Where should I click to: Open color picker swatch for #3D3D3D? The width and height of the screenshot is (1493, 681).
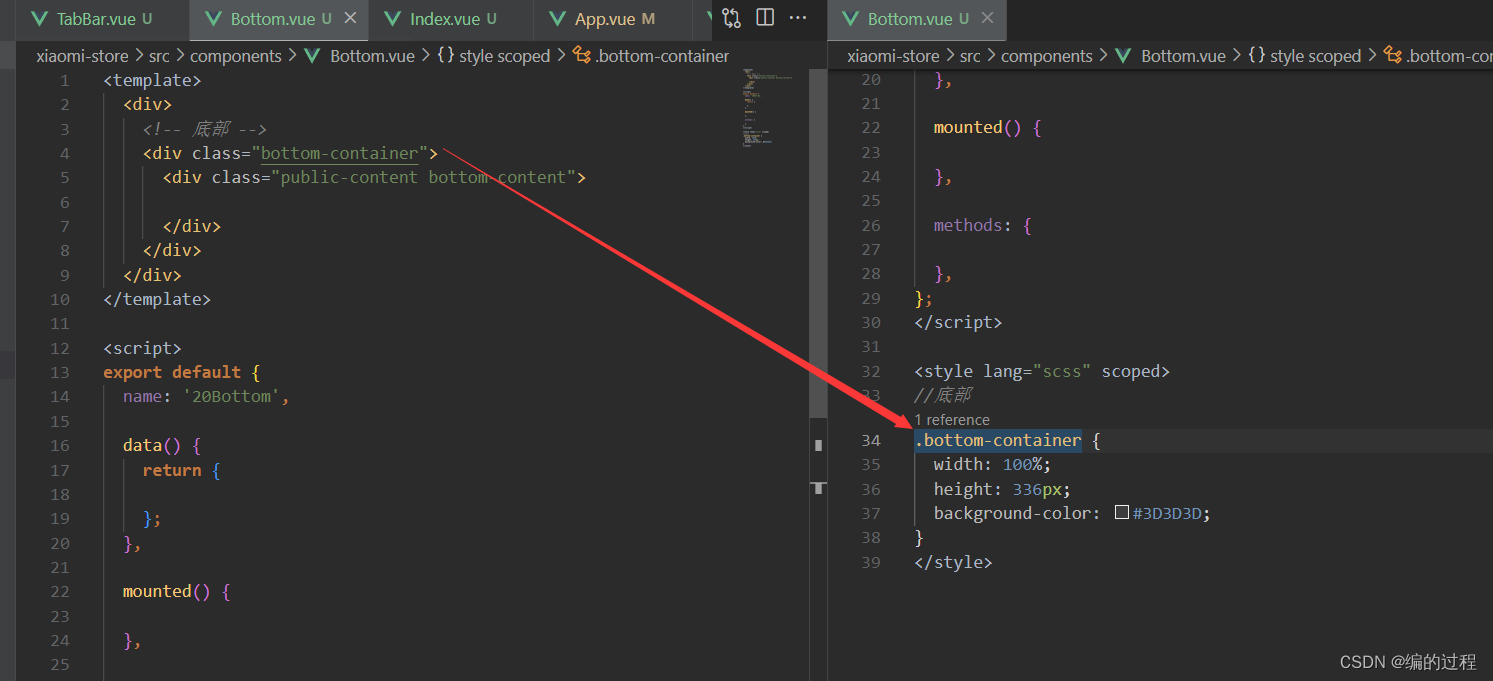[1122, 513]
